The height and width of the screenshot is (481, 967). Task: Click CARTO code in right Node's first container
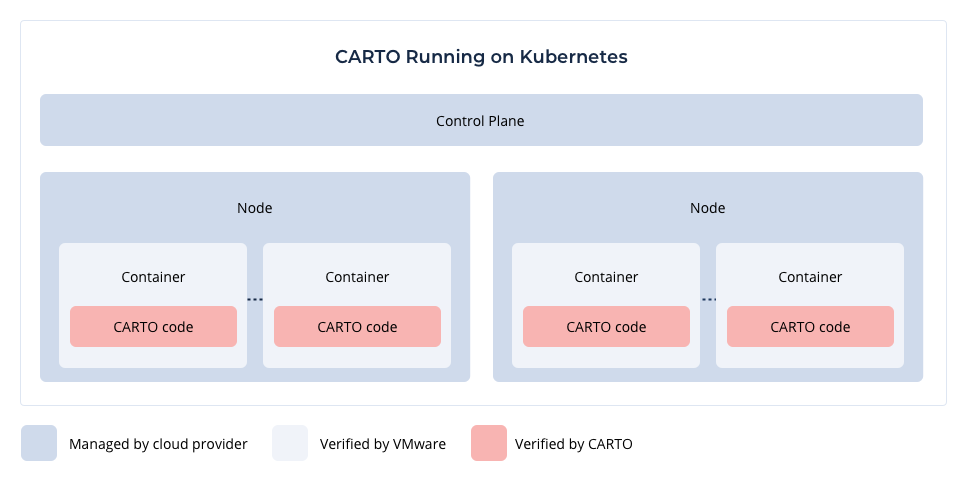pos(606,327)
